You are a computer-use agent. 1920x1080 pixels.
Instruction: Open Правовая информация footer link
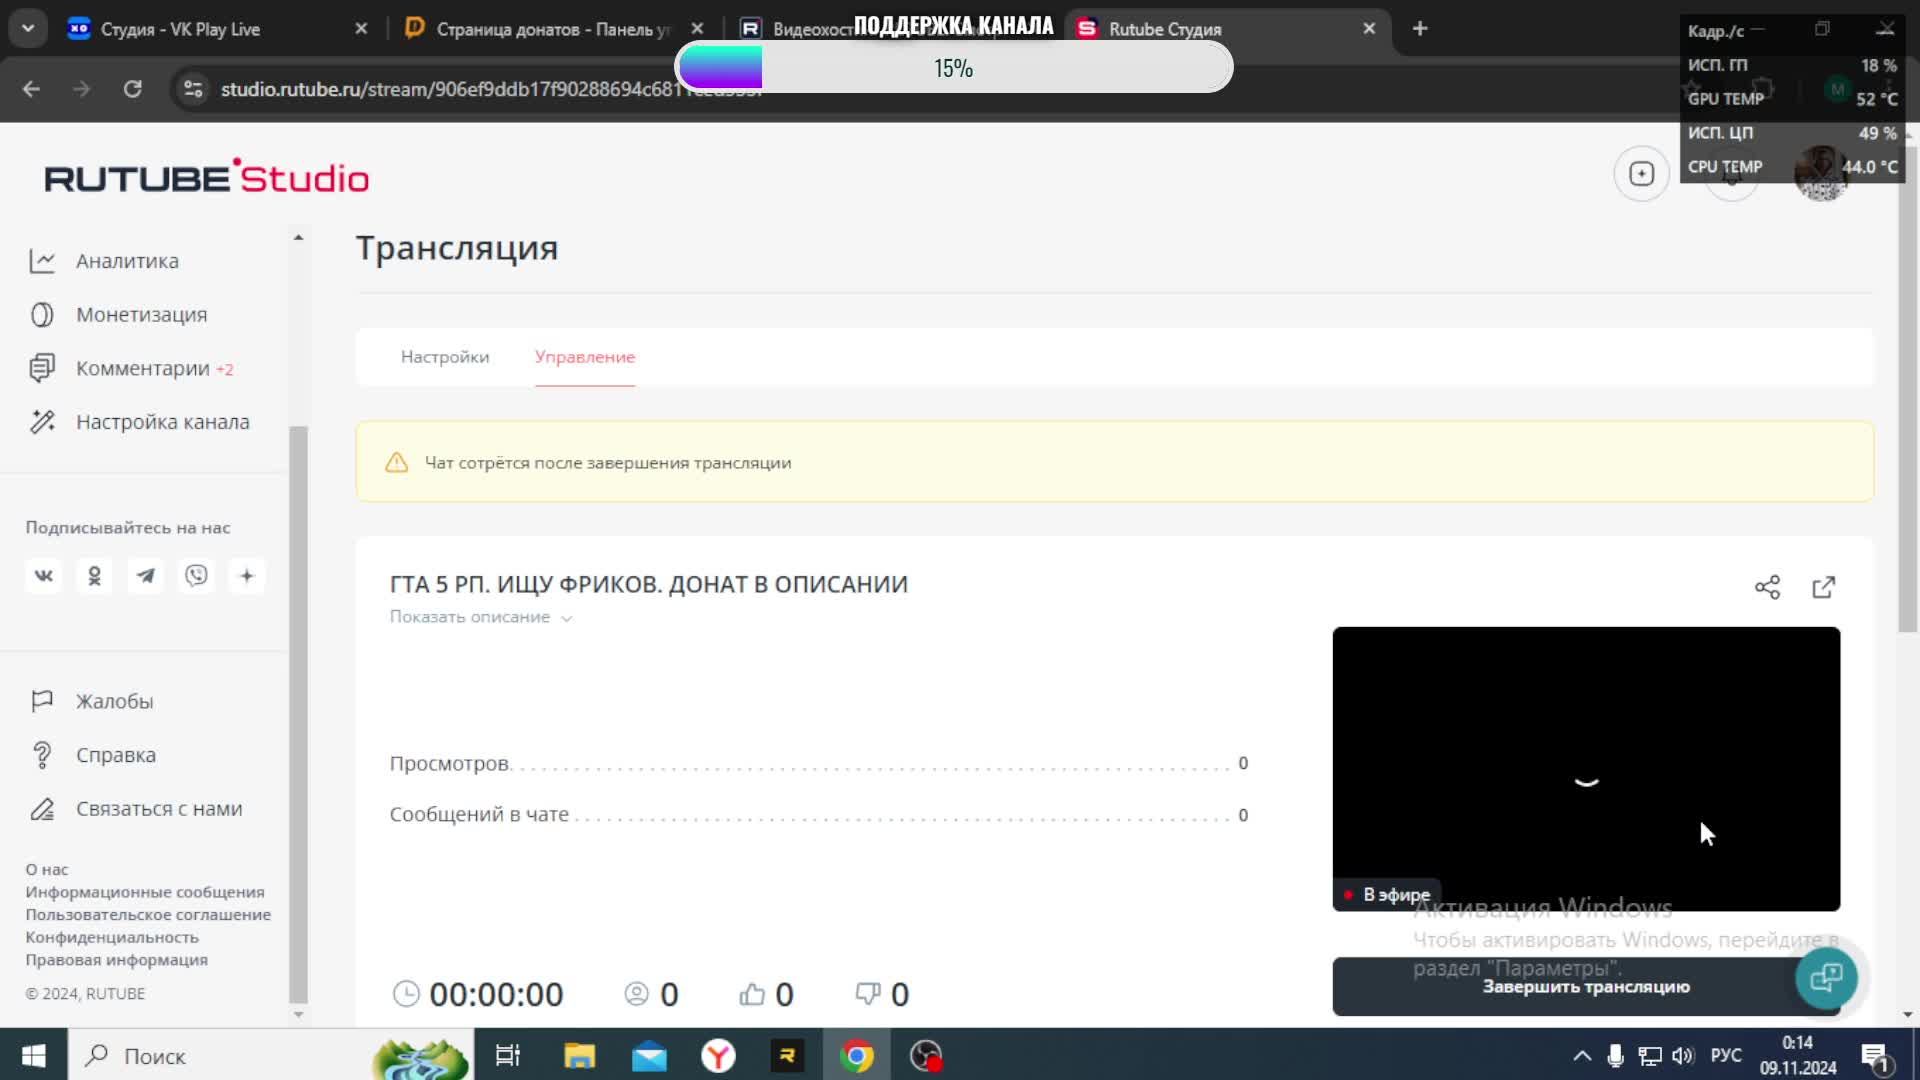tap(117, 960)
